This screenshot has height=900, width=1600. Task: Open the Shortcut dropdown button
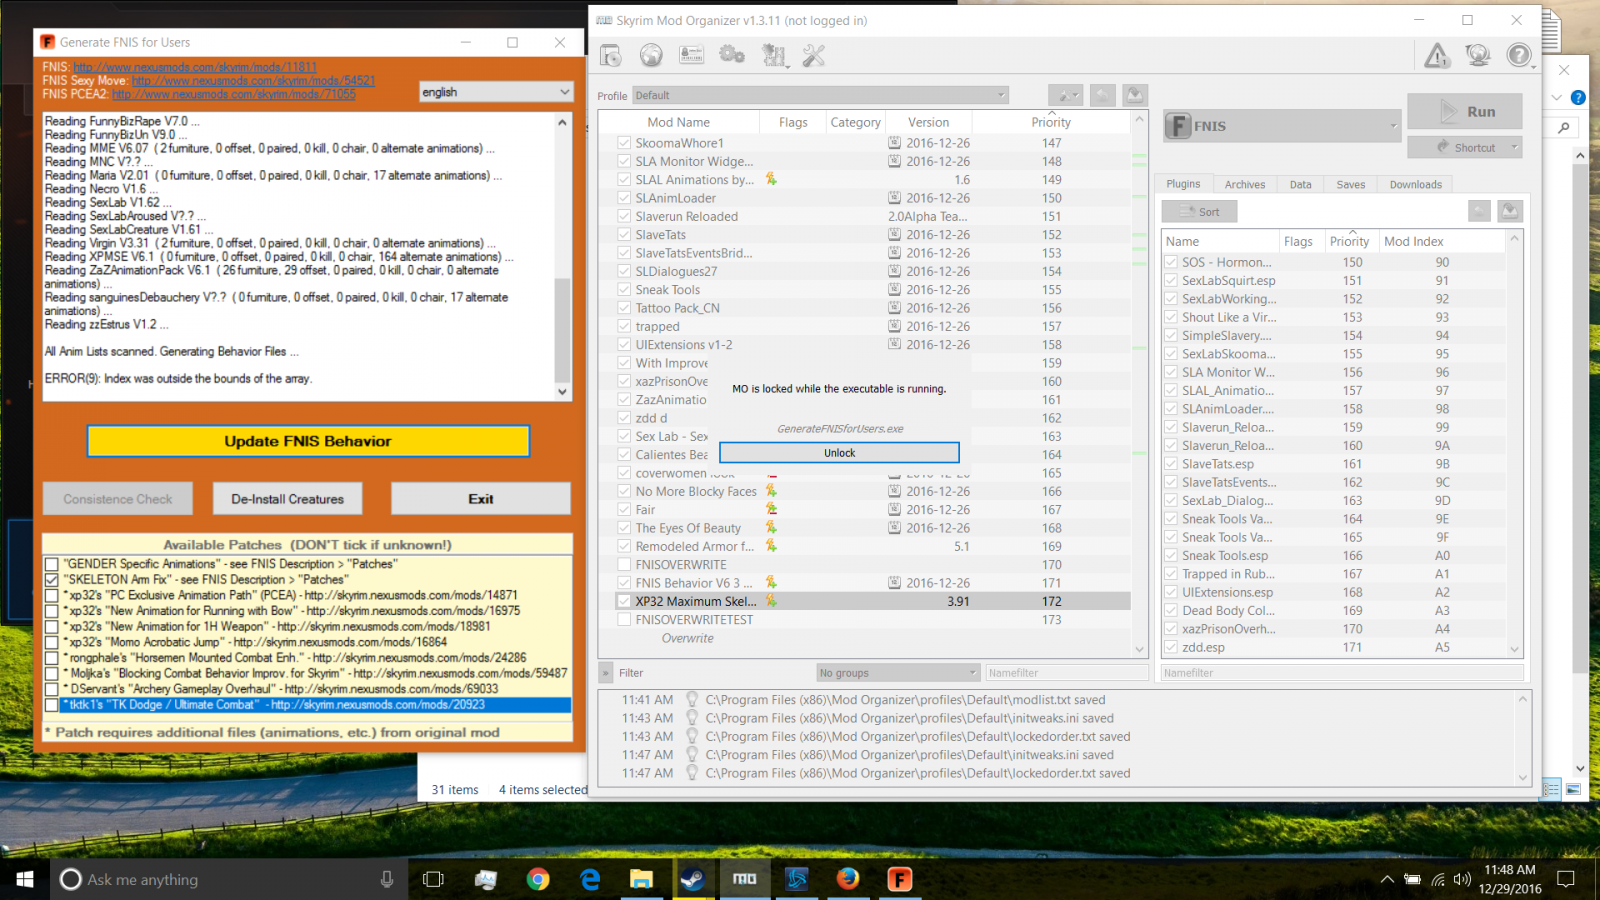pos(1465,147)
